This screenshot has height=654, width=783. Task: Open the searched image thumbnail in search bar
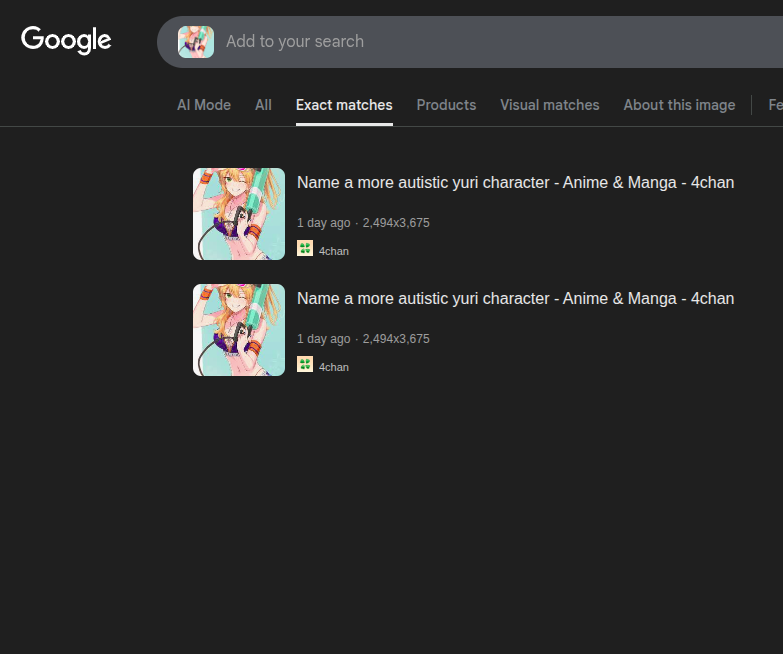[x=196, y=42]
